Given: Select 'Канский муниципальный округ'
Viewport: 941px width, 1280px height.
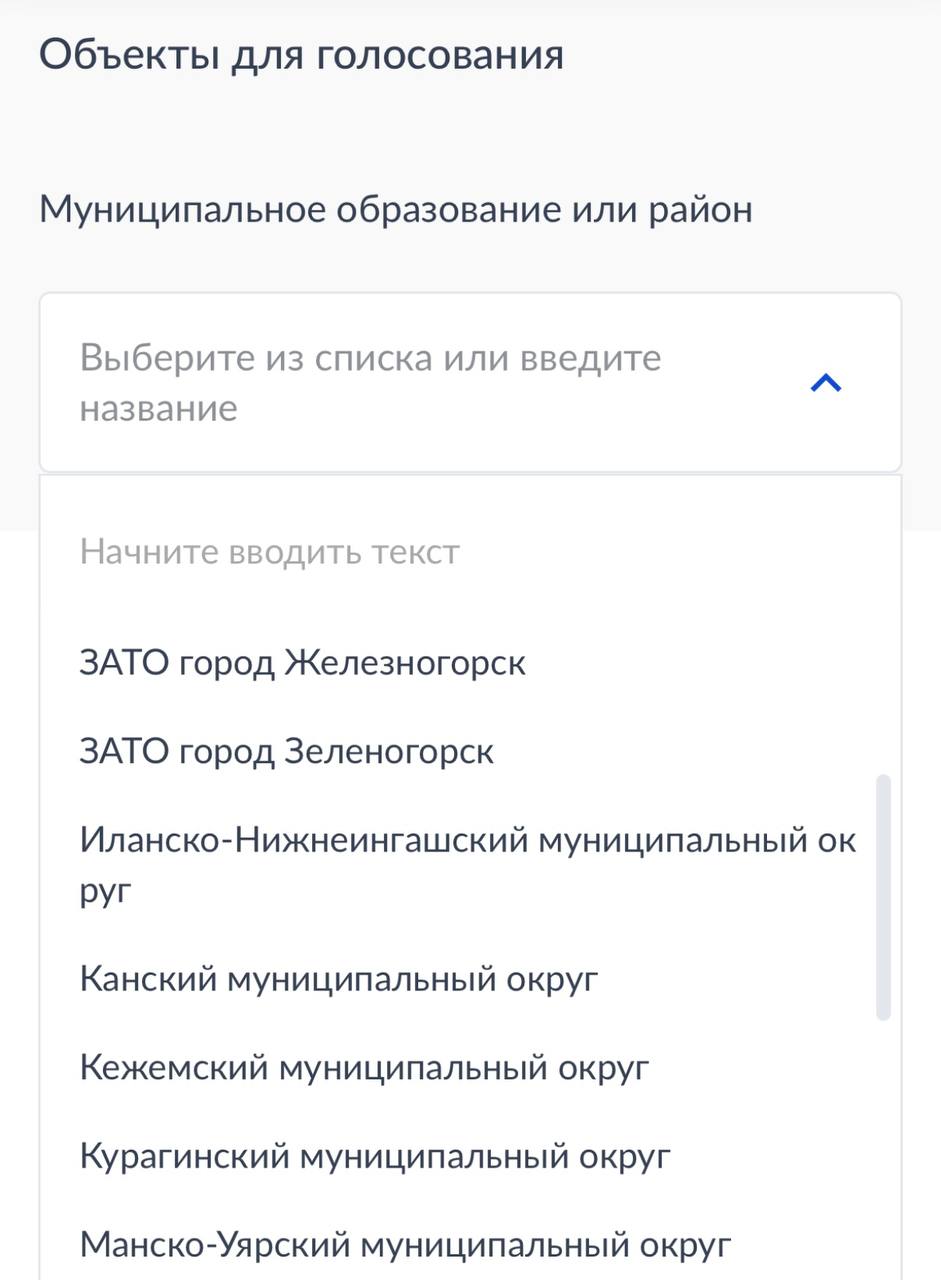Looking at the screenshot, I should point(339,978).
